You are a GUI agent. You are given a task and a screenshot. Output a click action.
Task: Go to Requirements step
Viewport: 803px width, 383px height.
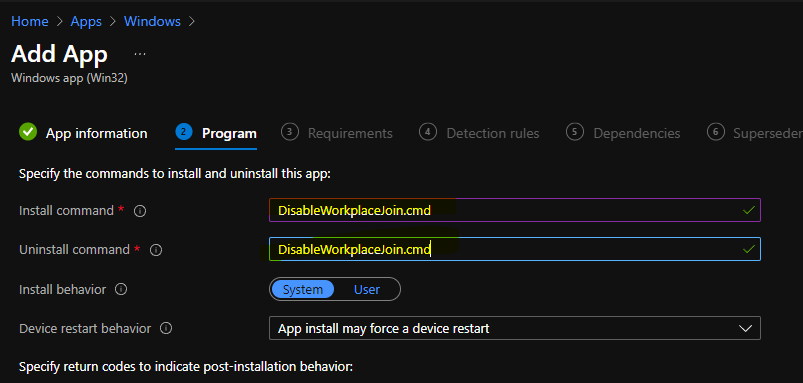tap(350, 134)
